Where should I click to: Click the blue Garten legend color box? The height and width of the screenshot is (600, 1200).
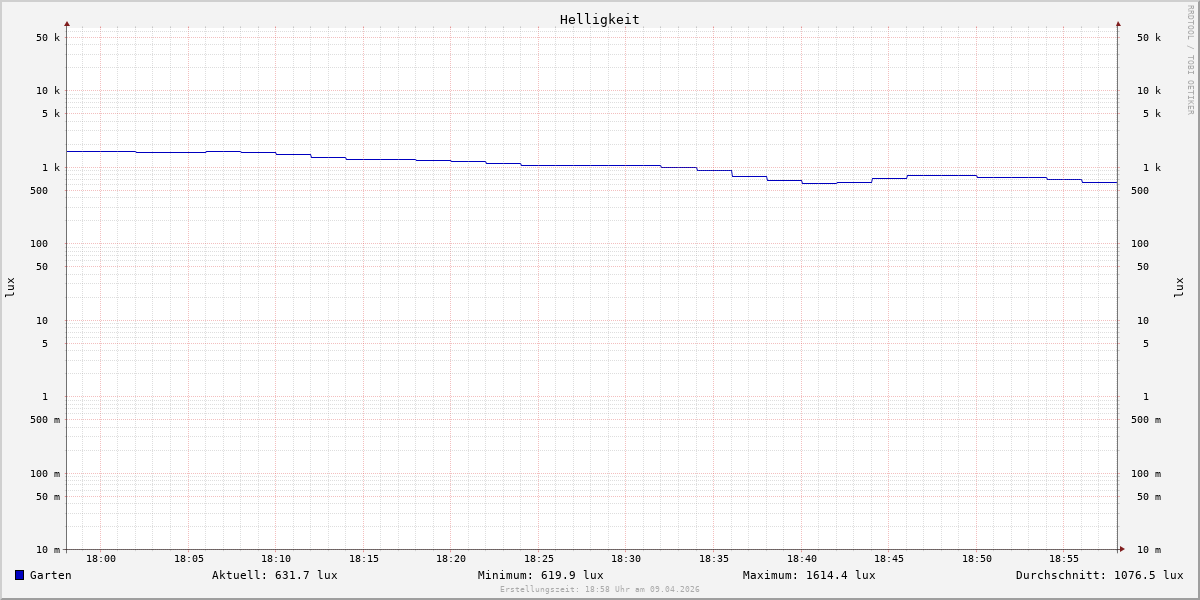coord(19,575)
